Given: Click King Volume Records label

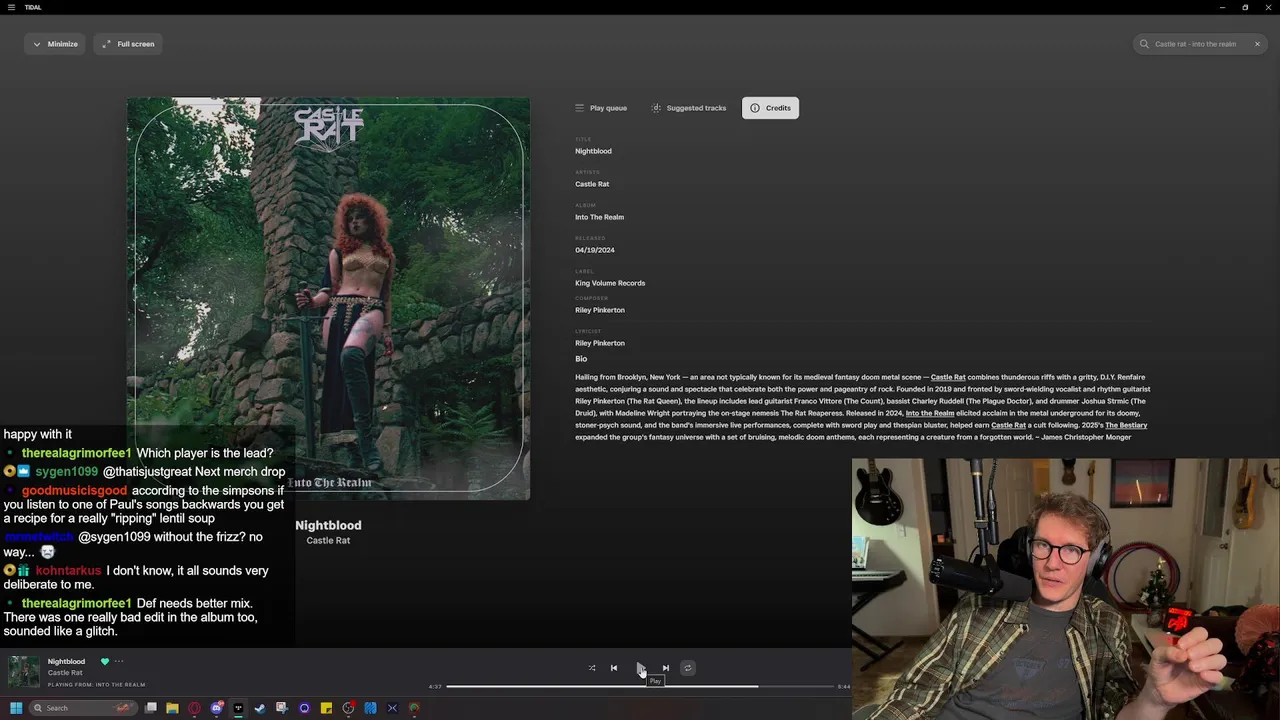Looking at the screenshot, I should point(610,283).
